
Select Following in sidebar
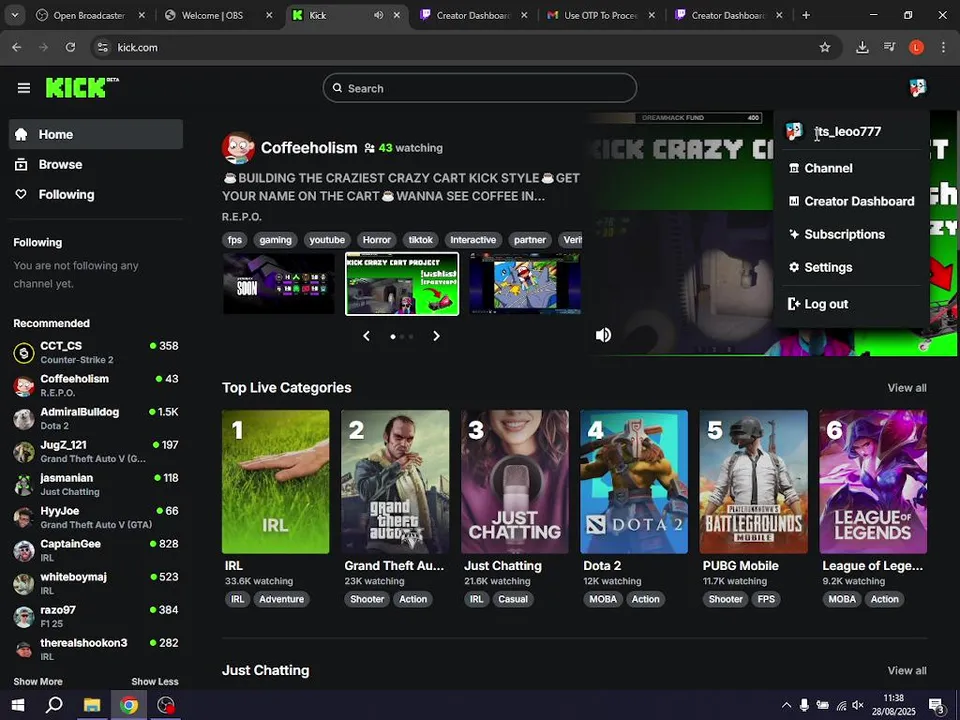pyautogui.click(x=96, y=194)
